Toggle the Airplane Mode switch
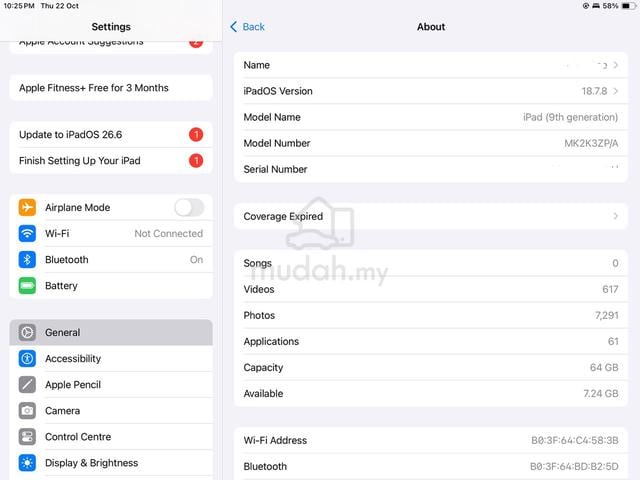Image resolution: width=640 pixels, height=480 pixels. [x=189, y=207]
